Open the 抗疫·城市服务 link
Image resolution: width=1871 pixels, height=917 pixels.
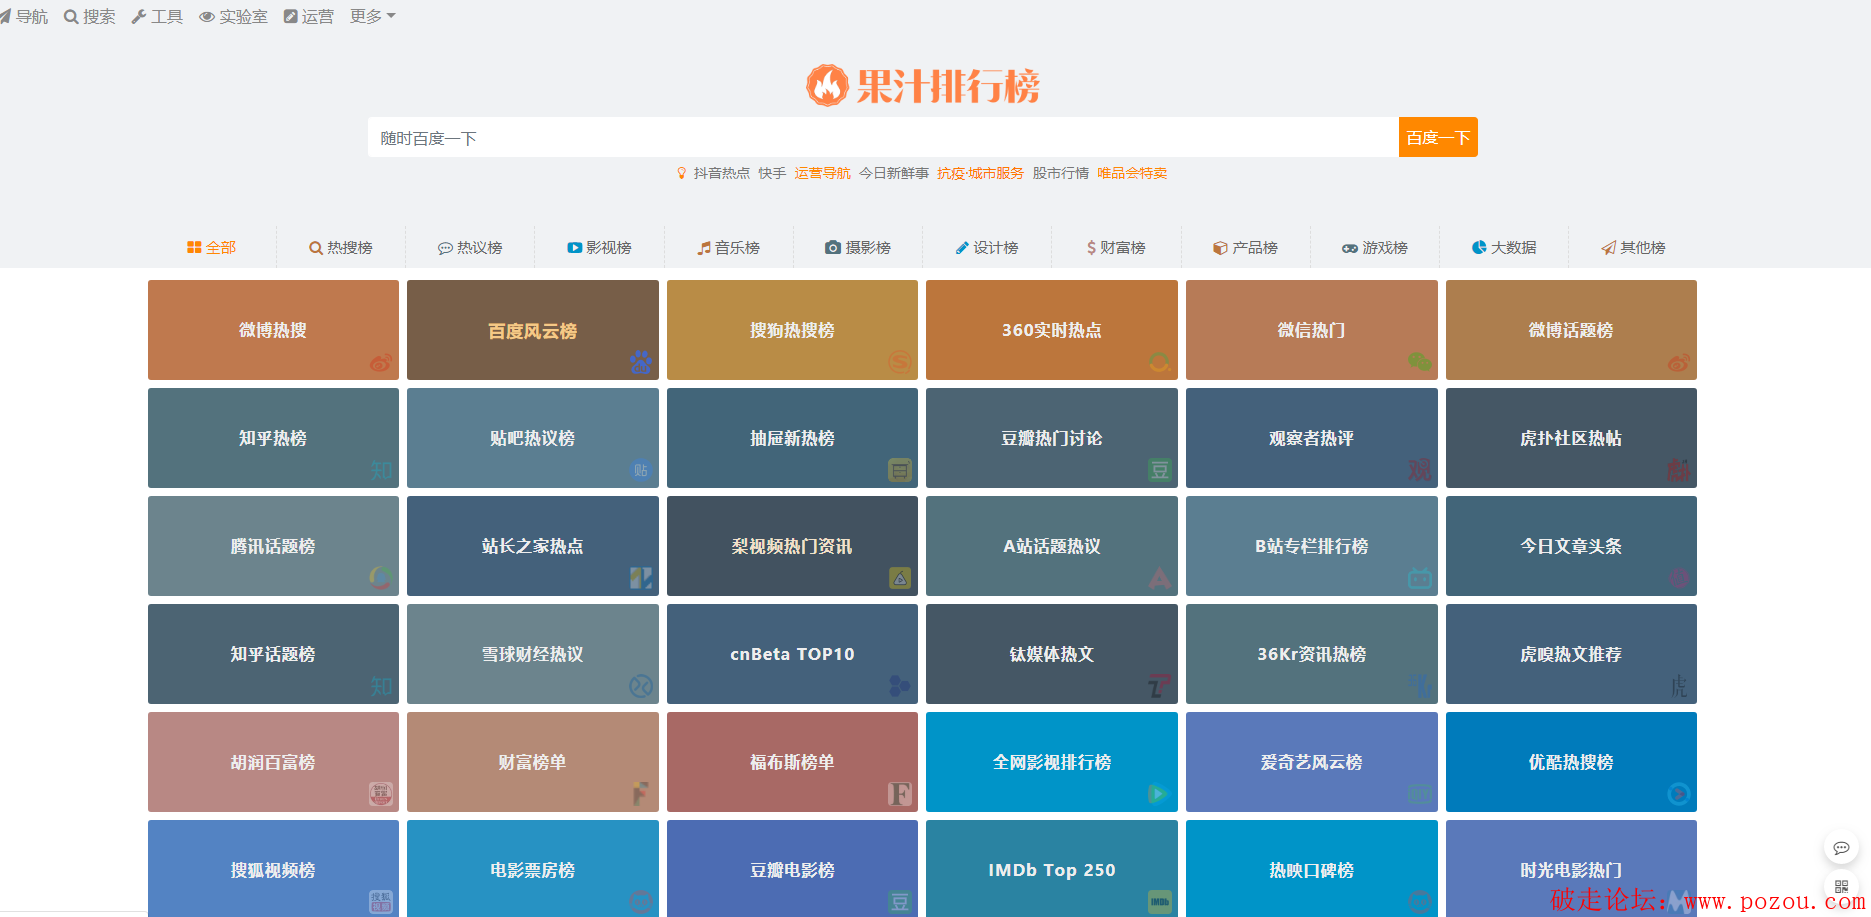click(980, 173)
